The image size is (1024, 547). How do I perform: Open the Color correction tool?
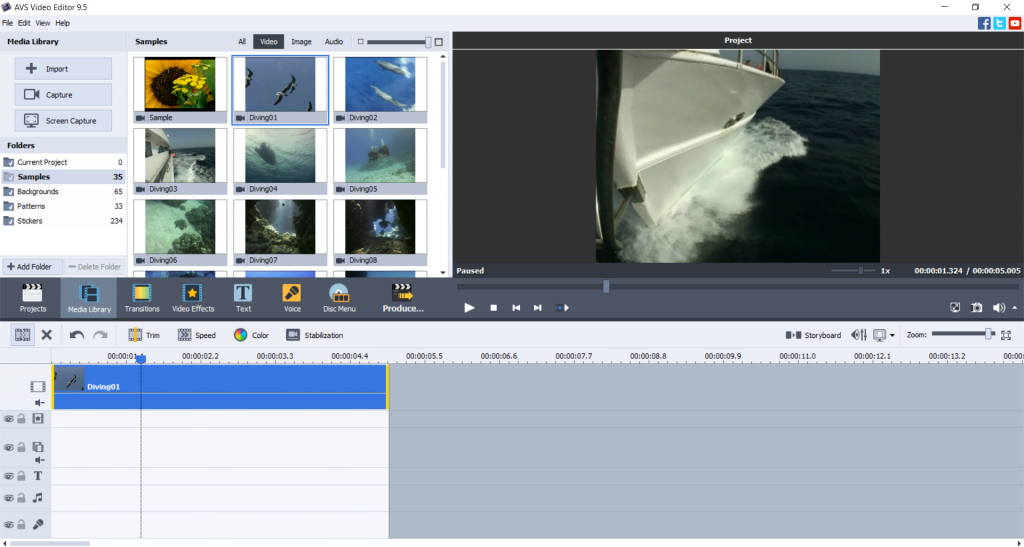click(x=241, y=335)
